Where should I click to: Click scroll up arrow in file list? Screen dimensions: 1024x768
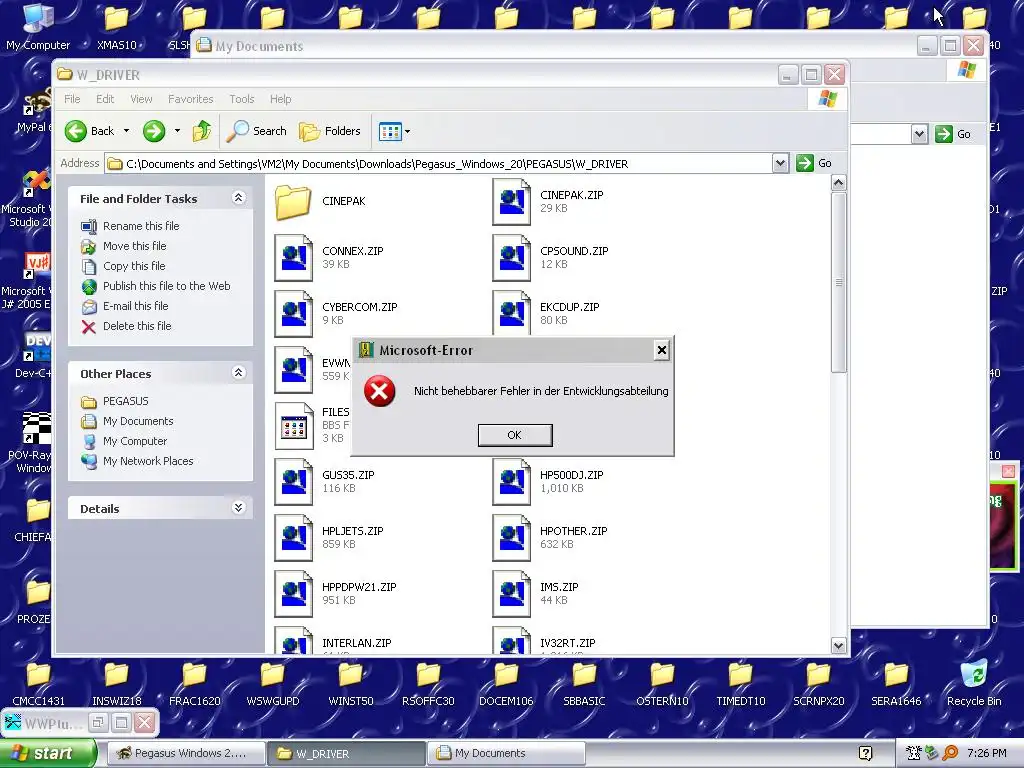point(839,183)
